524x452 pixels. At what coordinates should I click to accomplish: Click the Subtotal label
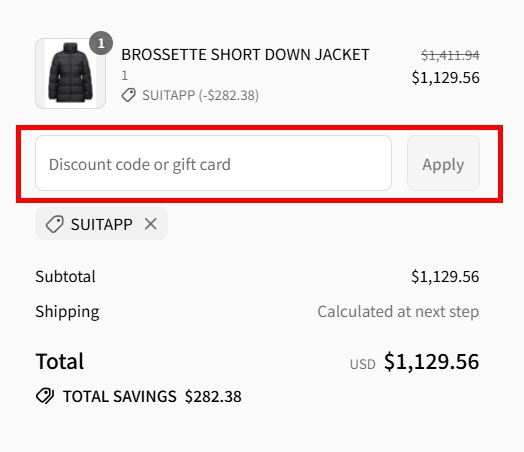coord(66,277)
